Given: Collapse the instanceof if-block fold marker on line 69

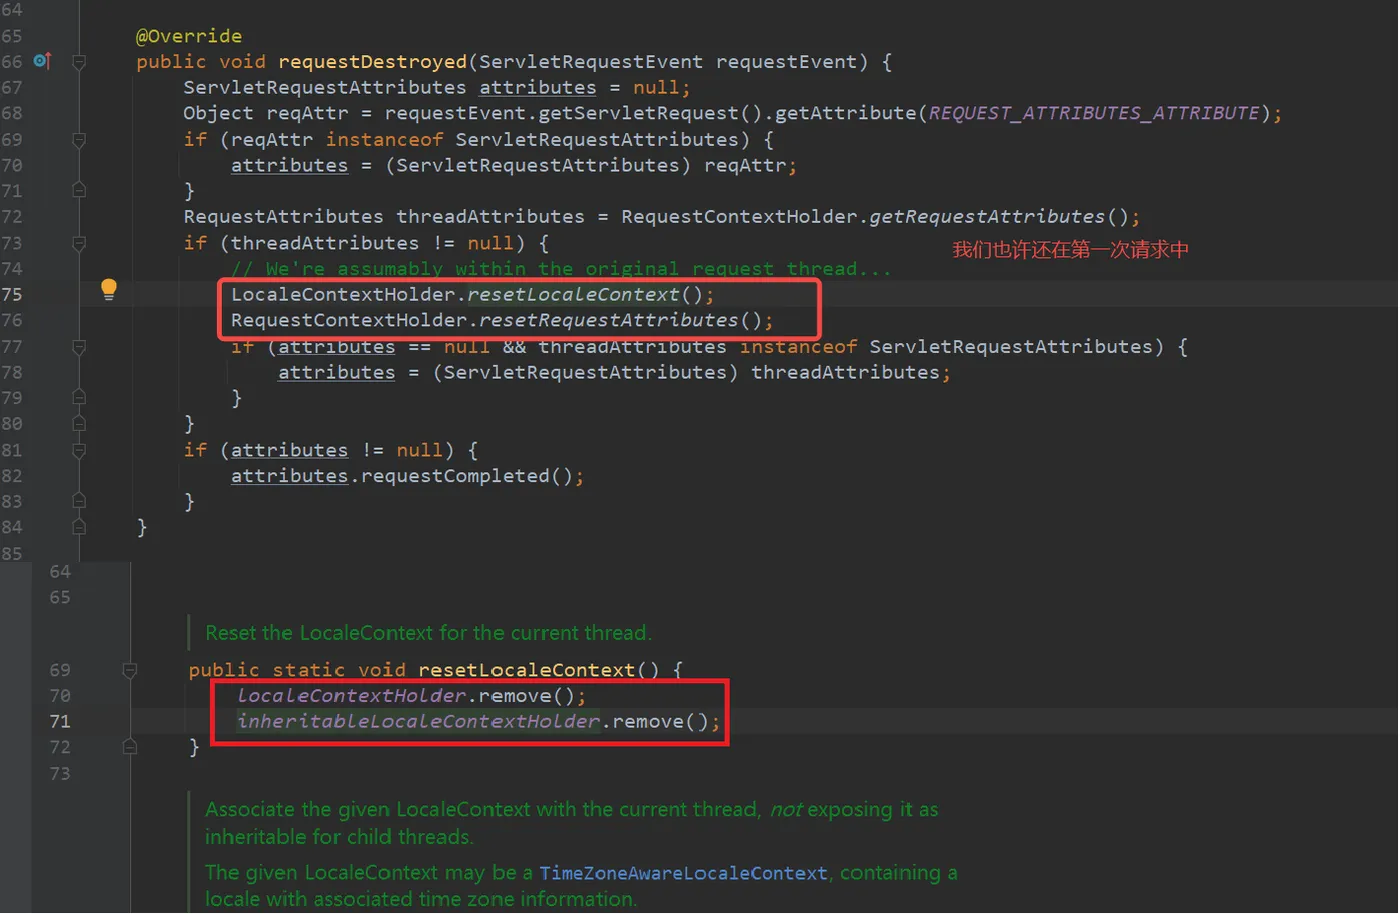Looking at the screenshot, I should [x=79, y=140].
